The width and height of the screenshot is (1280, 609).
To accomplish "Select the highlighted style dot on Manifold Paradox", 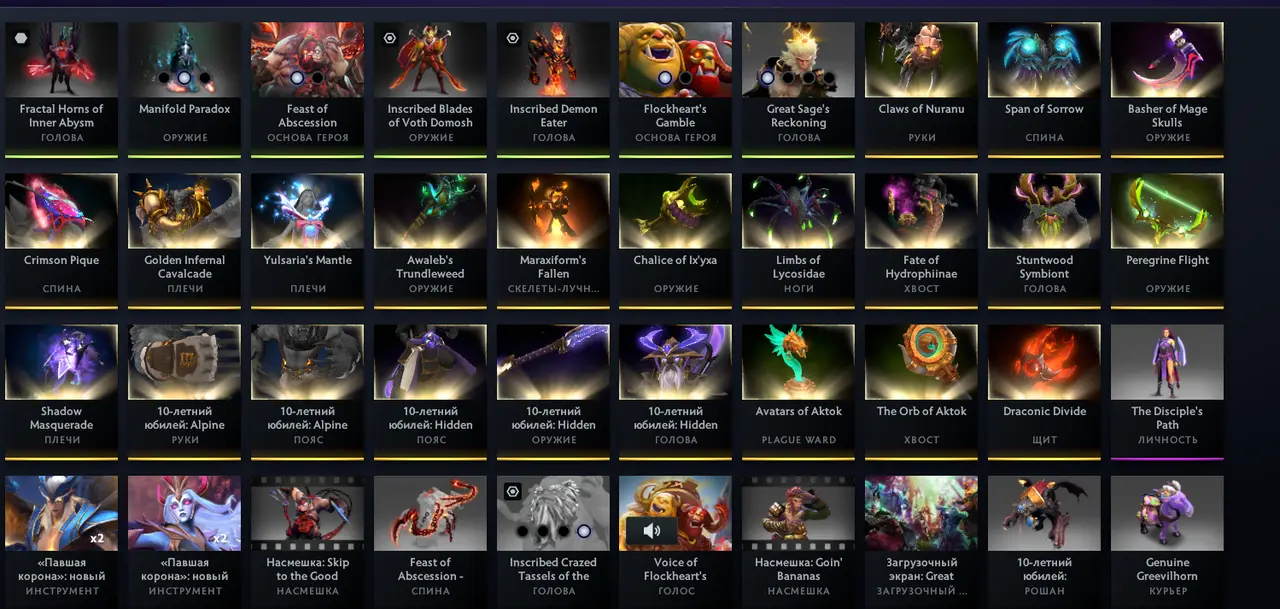I will 184,77.
